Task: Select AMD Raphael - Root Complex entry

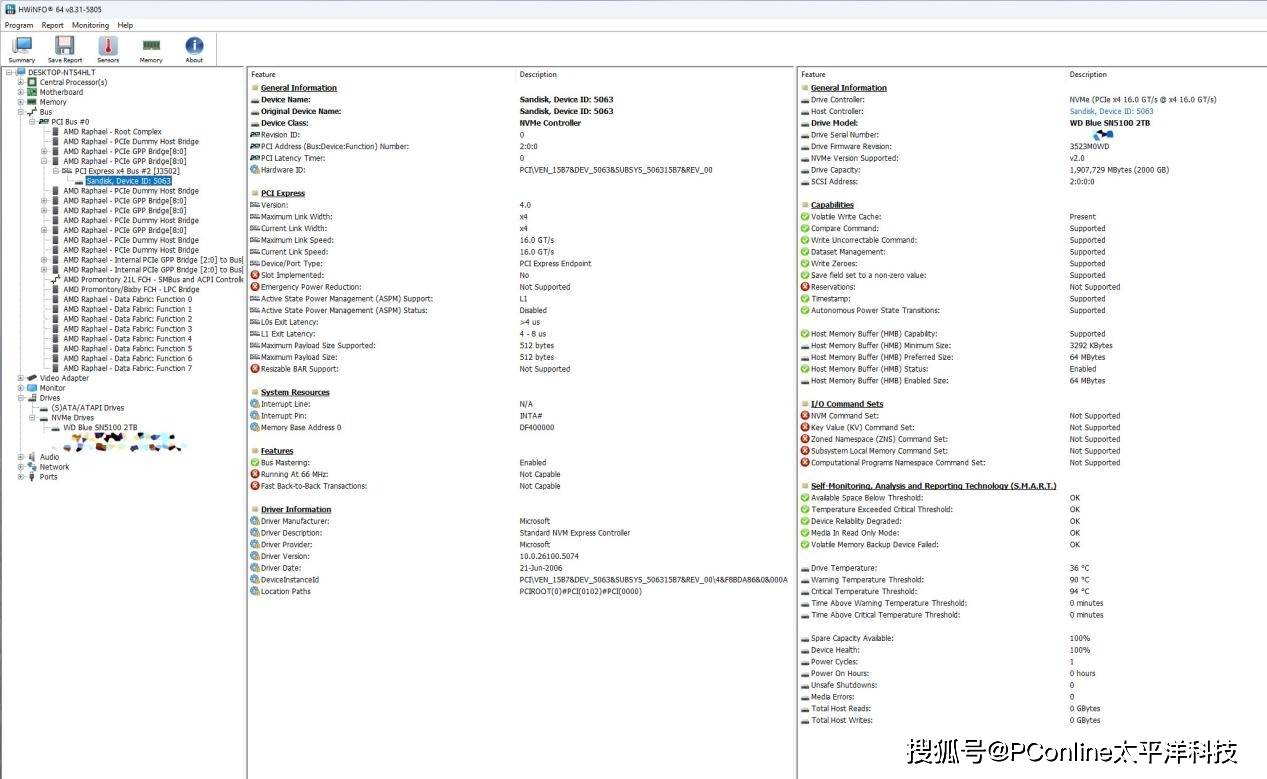Action: click(x=112, y=132)
